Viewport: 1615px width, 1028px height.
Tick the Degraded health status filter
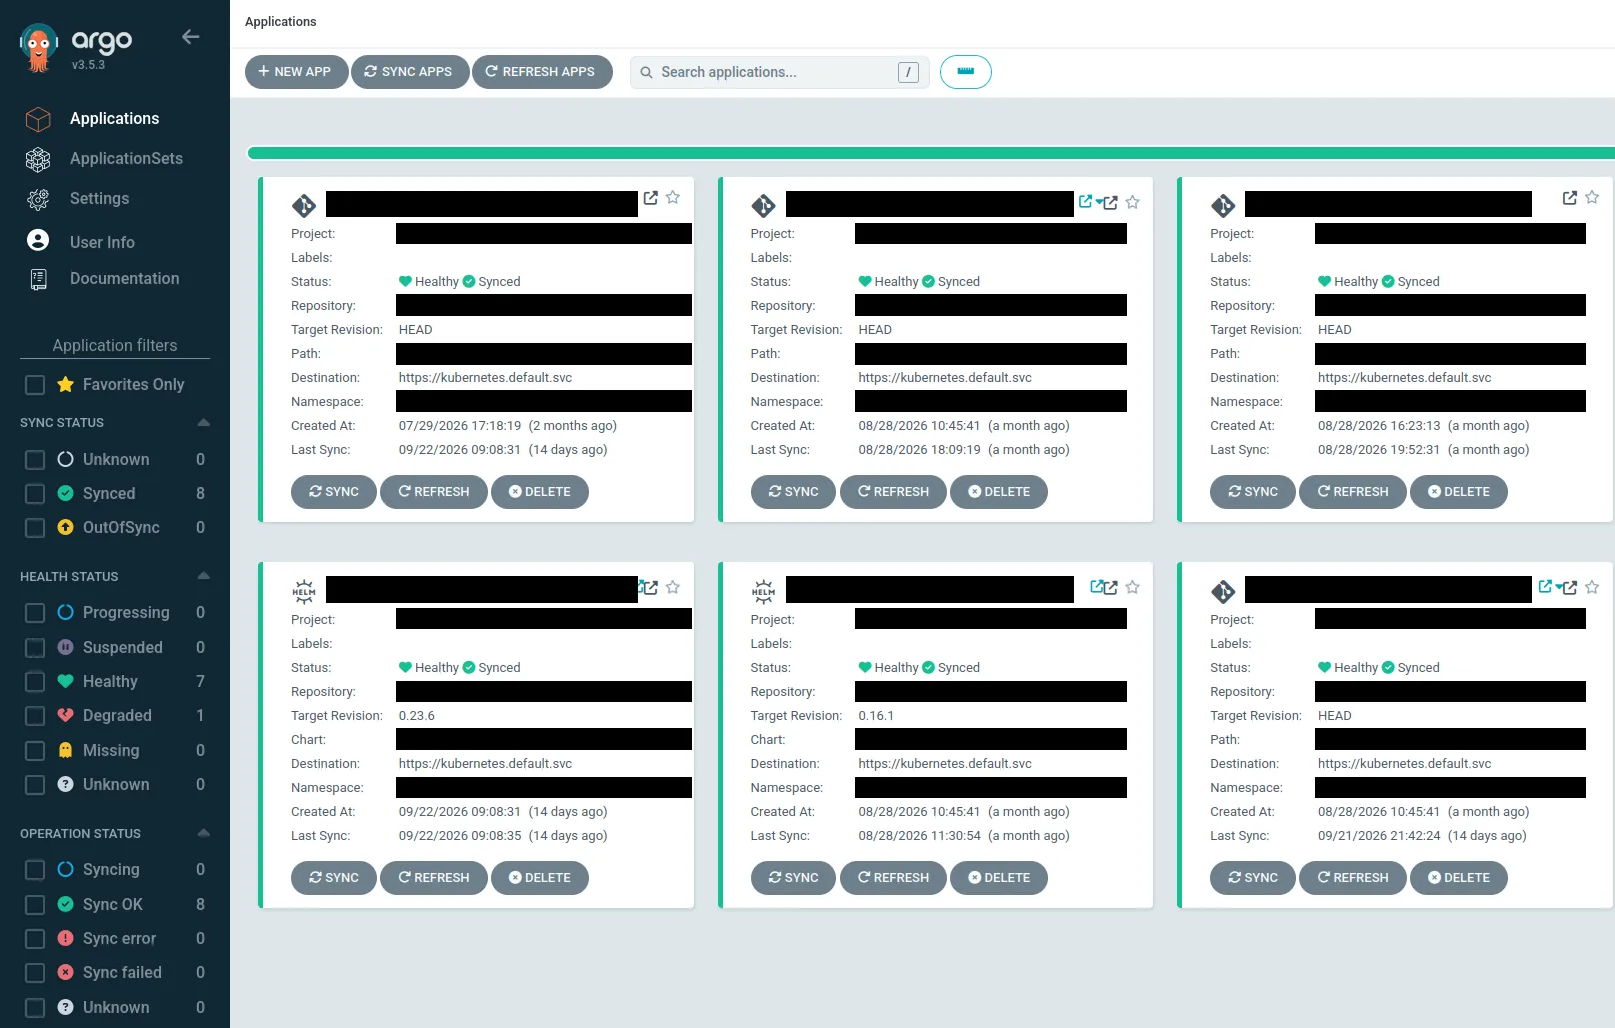(35, 716)
